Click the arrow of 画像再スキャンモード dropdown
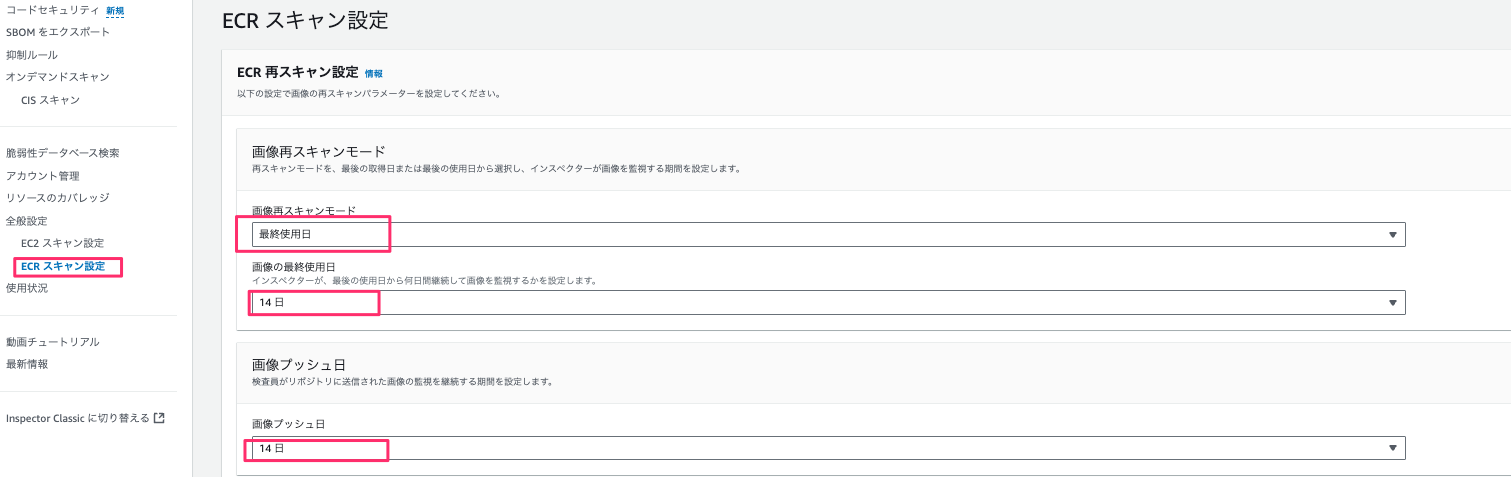 pyautogui.click(x=1392, y=235)
